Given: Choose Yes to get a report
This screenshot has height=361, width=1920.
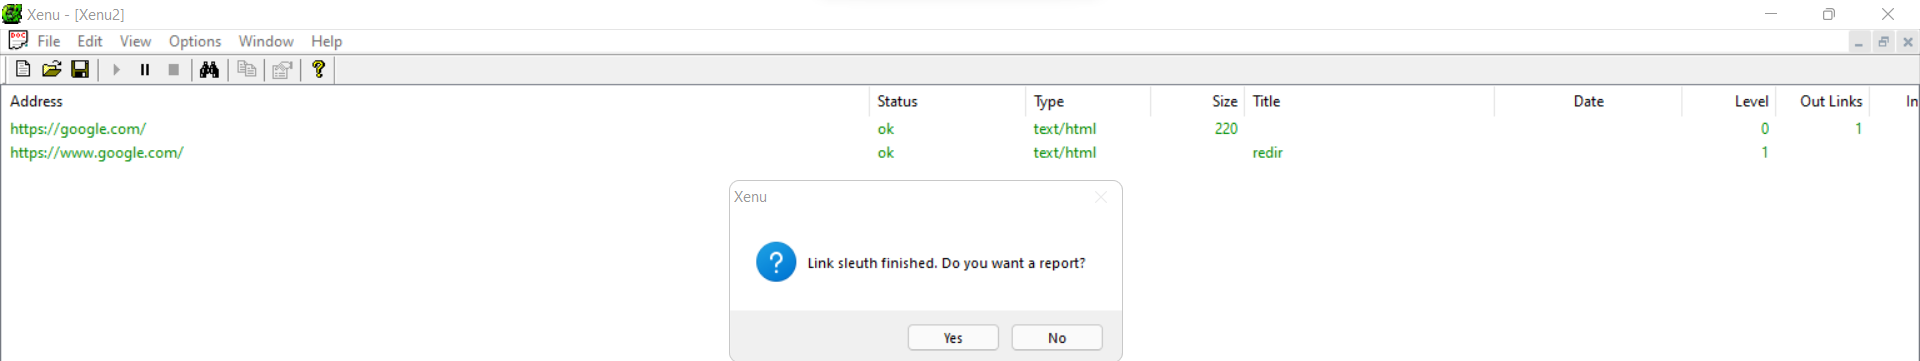Looking at the screenshot, I should tap(953, 338).
